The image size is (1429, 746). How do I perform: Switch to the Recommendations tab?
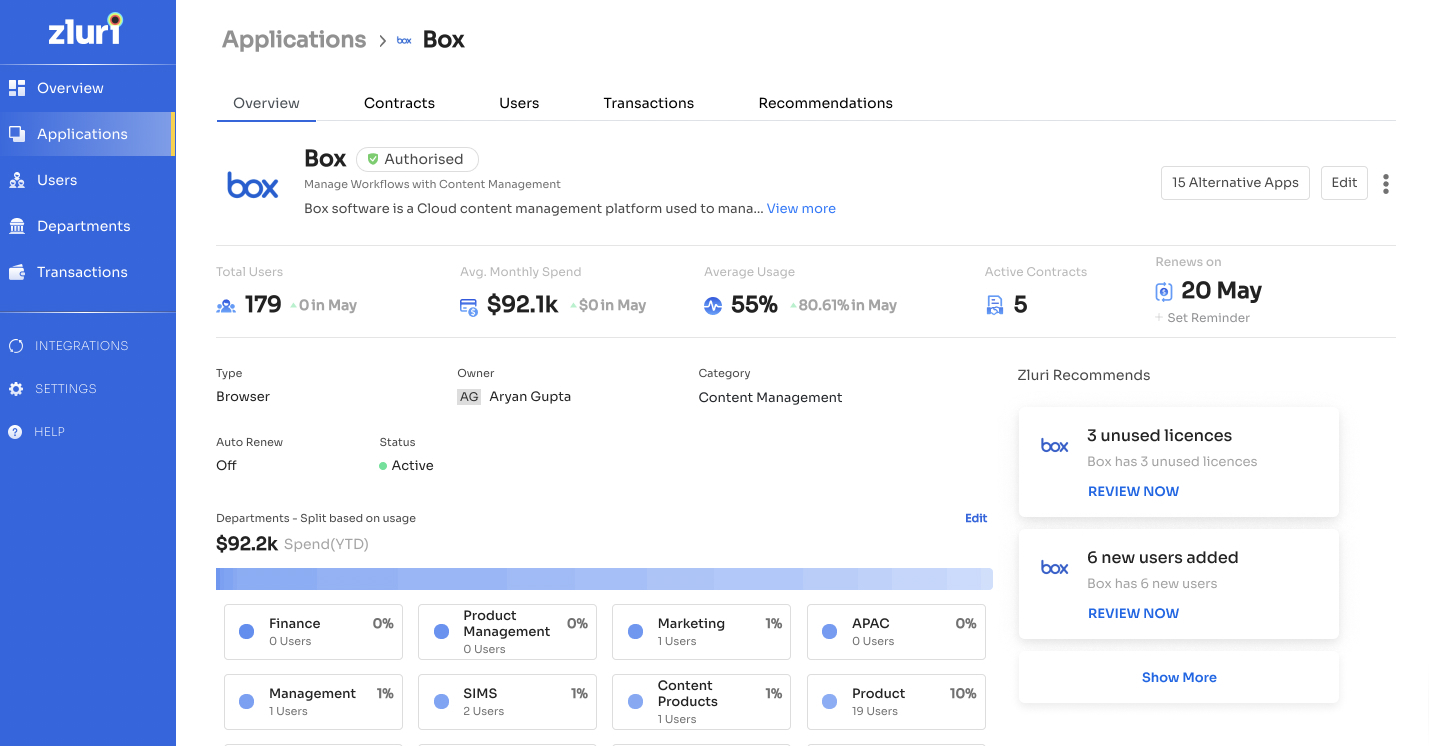pos(825,103)
